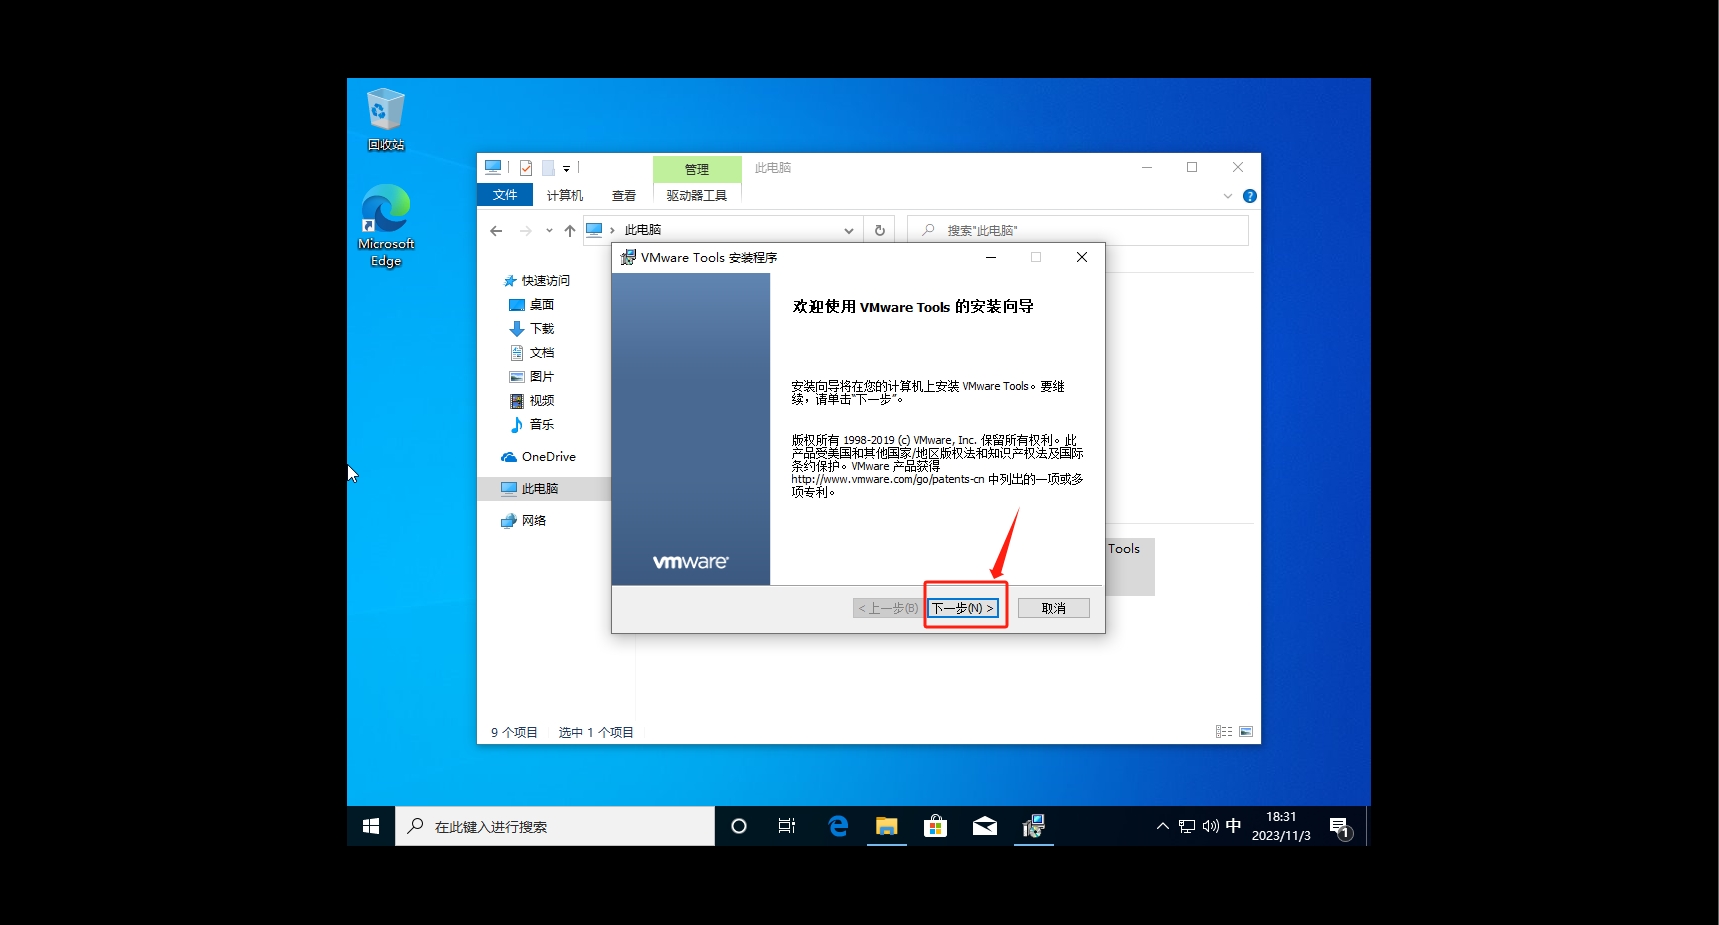
Task: Maximize the This PC Explorer window
Action: click(x=1192, y=167)
